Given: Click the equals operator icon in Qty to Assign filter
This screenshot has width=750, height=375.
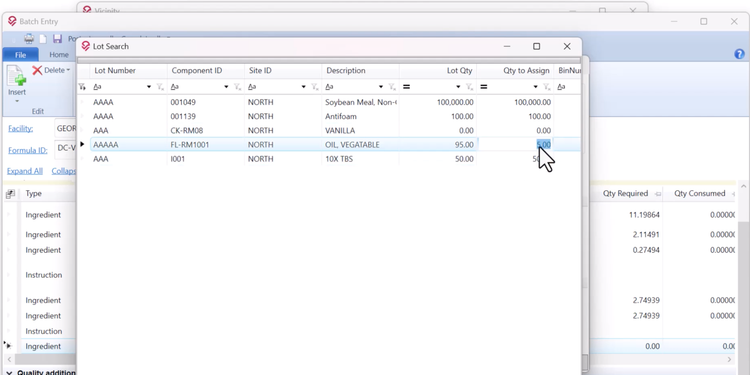Looking at the screenshot, I should [484, 87].
